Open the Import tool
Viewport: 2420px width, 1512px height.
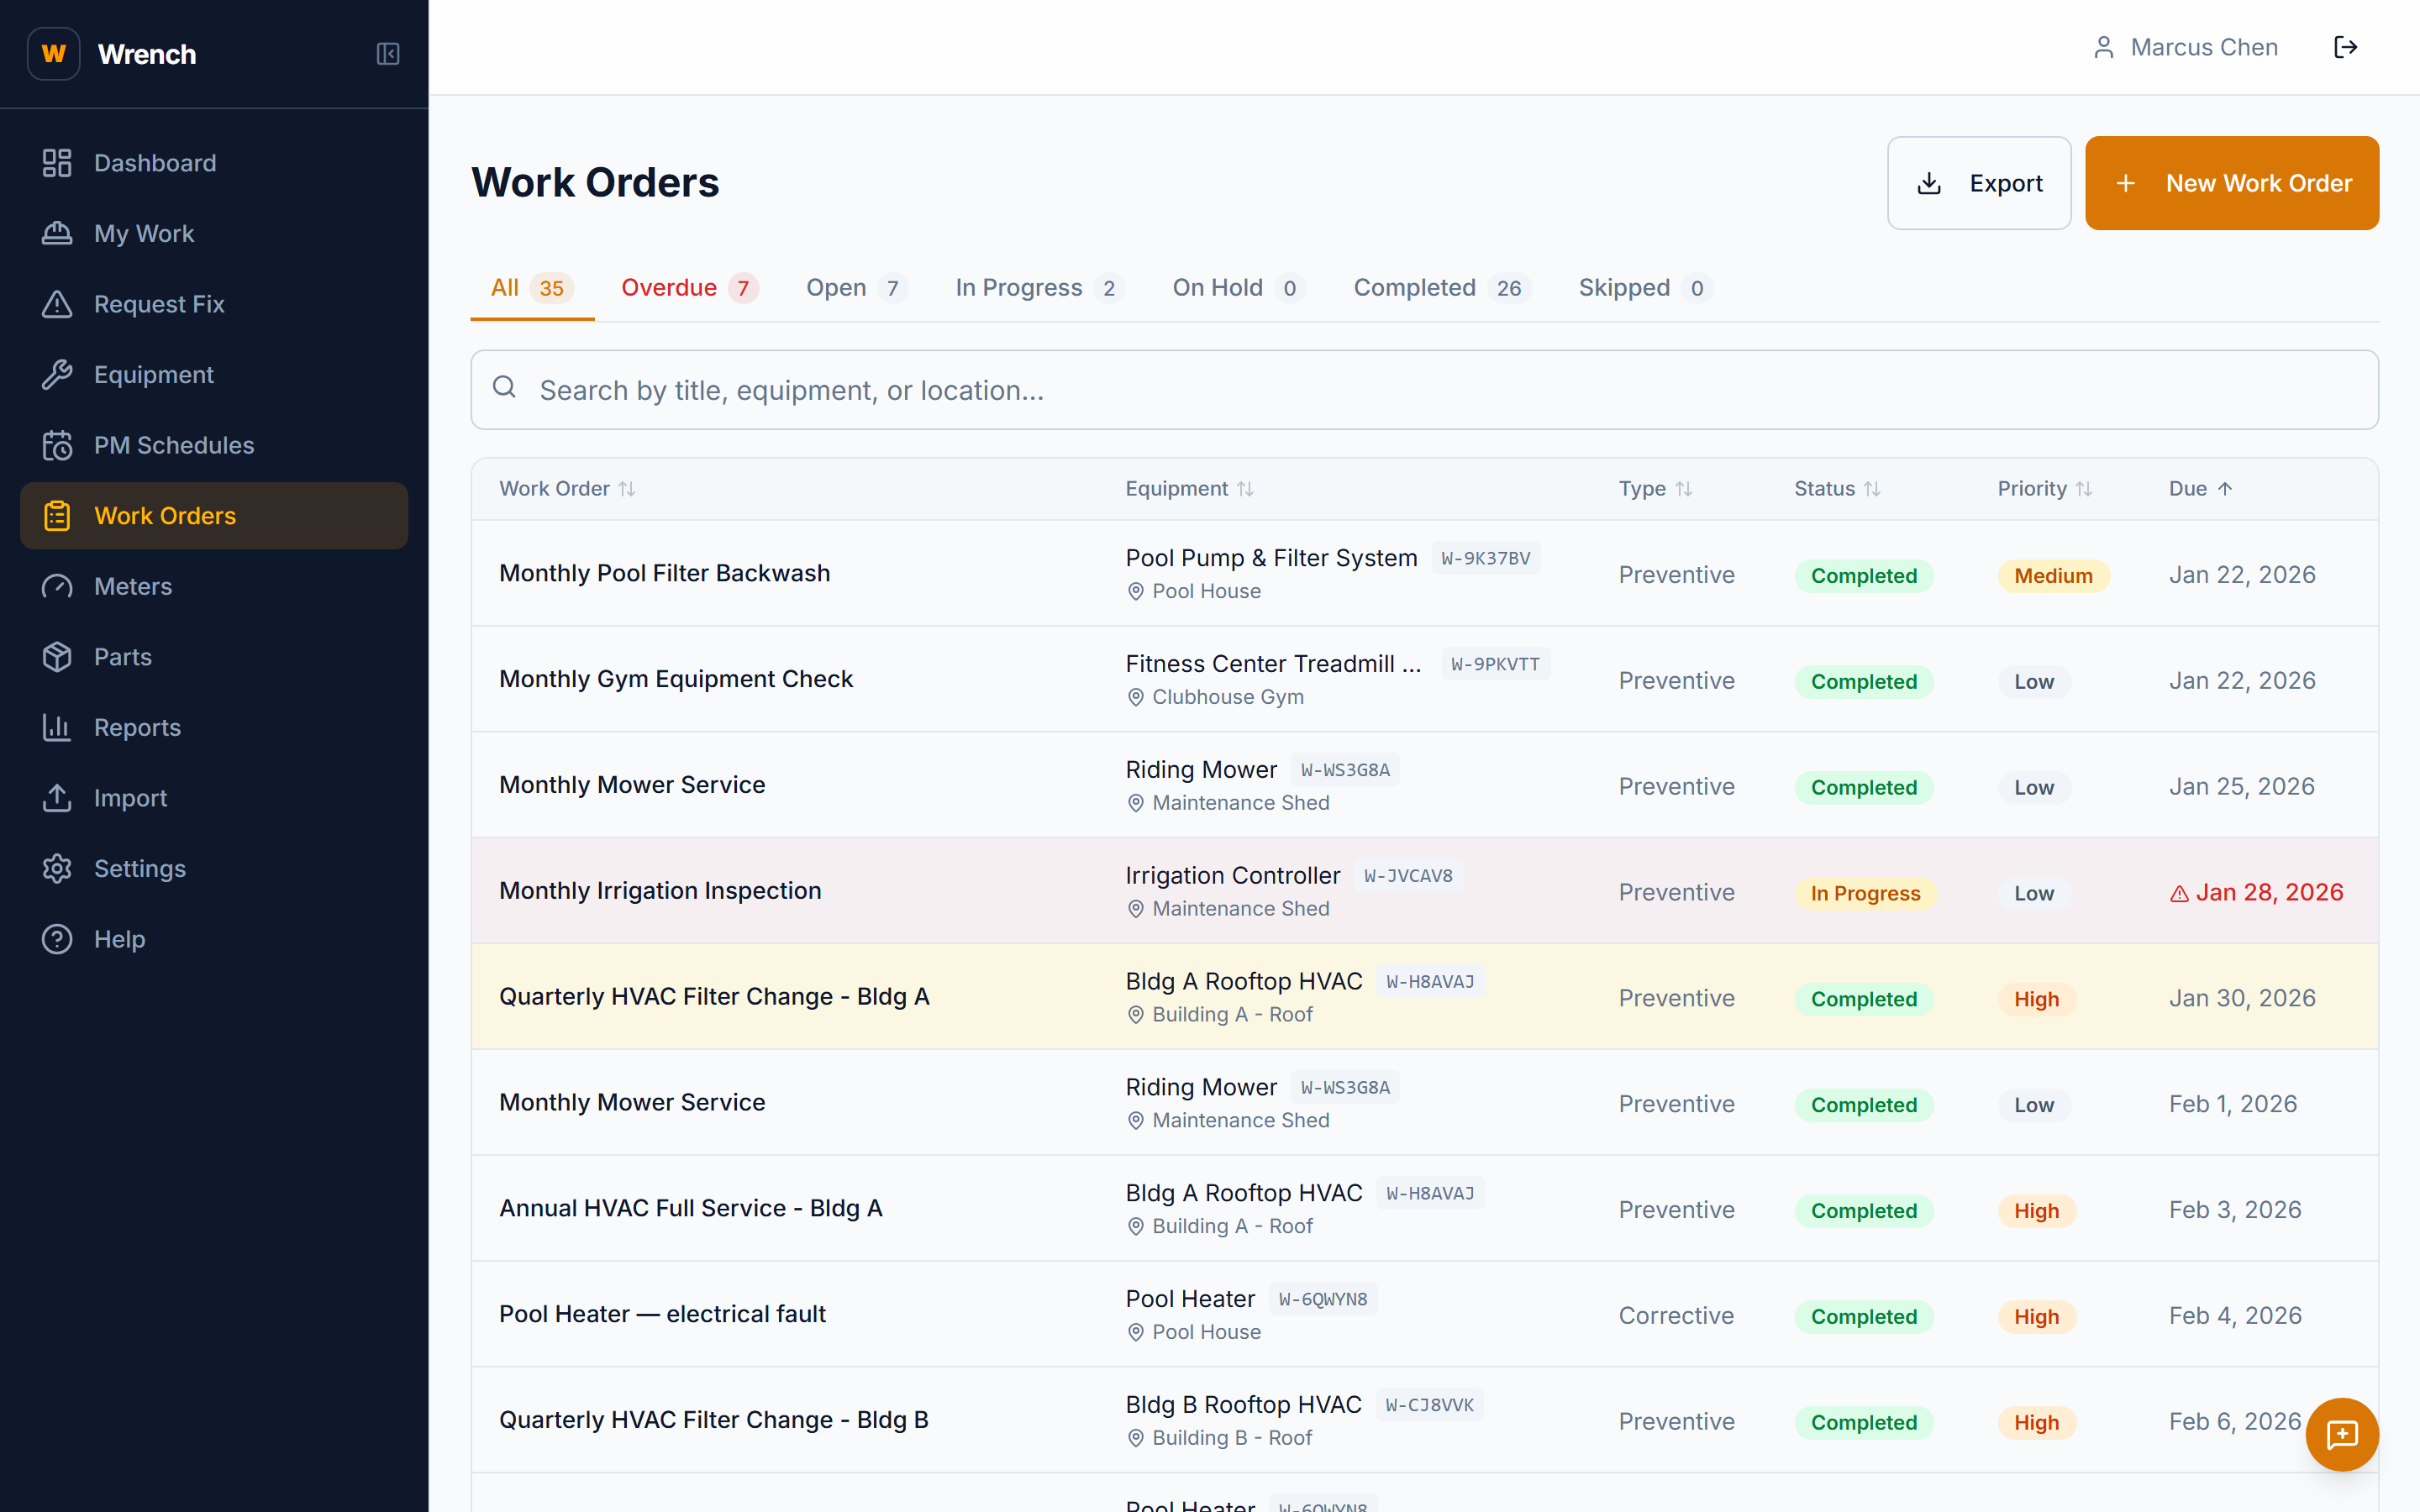click(130, 798)
